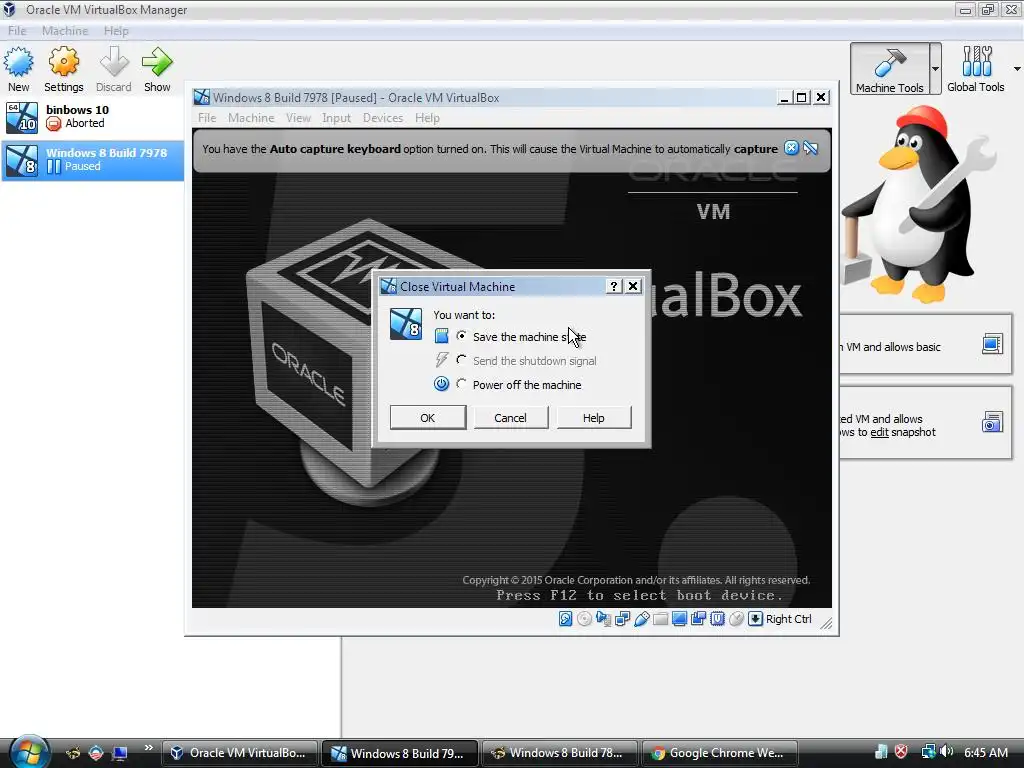
Task: Open Input menu in the VM window
Action: click(336, 118)
